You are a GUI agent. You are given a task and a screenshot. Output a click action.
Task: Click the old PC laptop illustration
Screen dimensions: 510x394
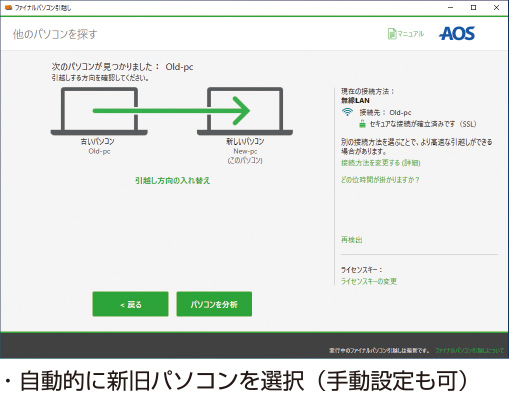[99, 111]
